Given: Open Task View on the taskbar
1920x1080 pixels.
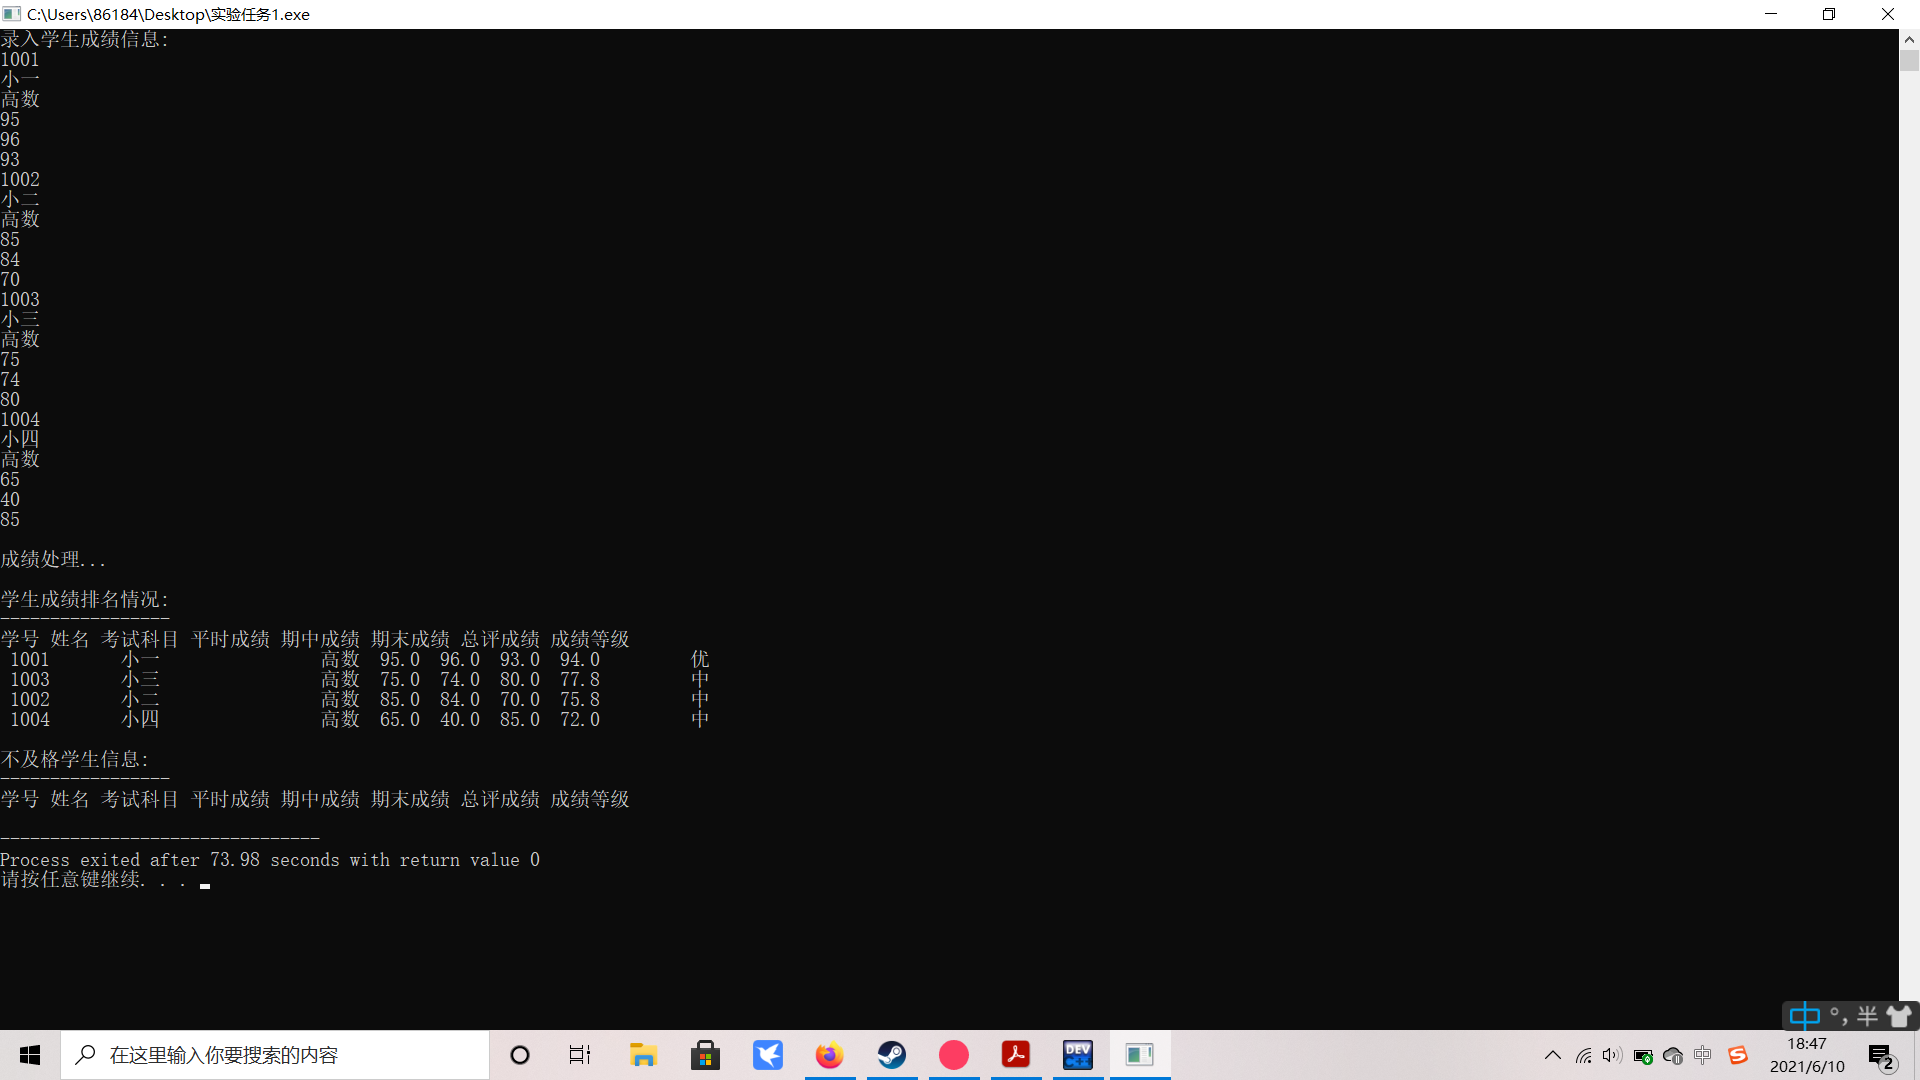Looking at the screenshot, I should coord(580,1055).
